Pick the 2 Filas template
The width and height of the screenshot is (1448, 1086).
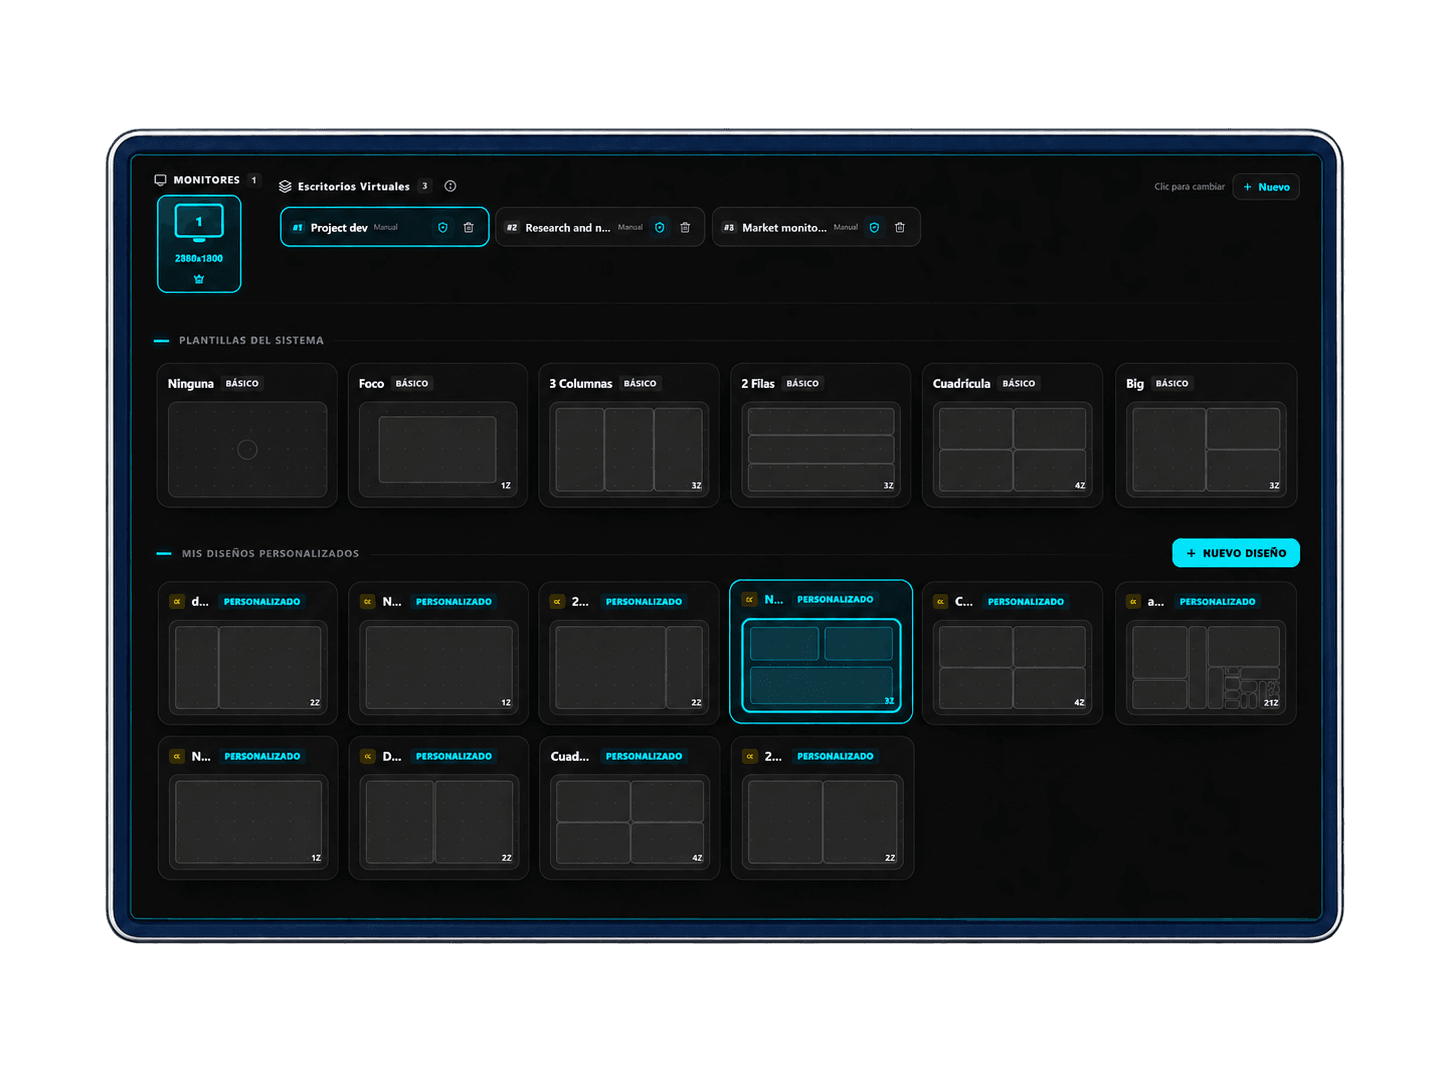[x=821, y=435]
